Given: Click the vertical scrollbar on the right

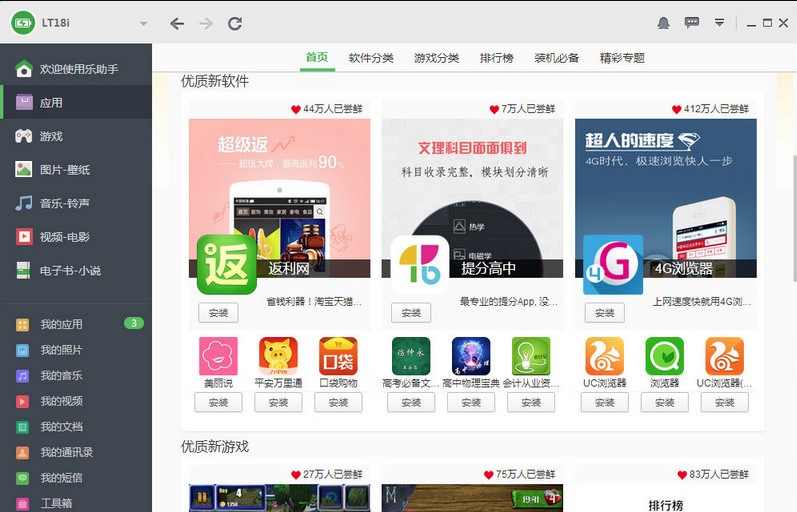Looking at the screenshot, I should [793, 219].
